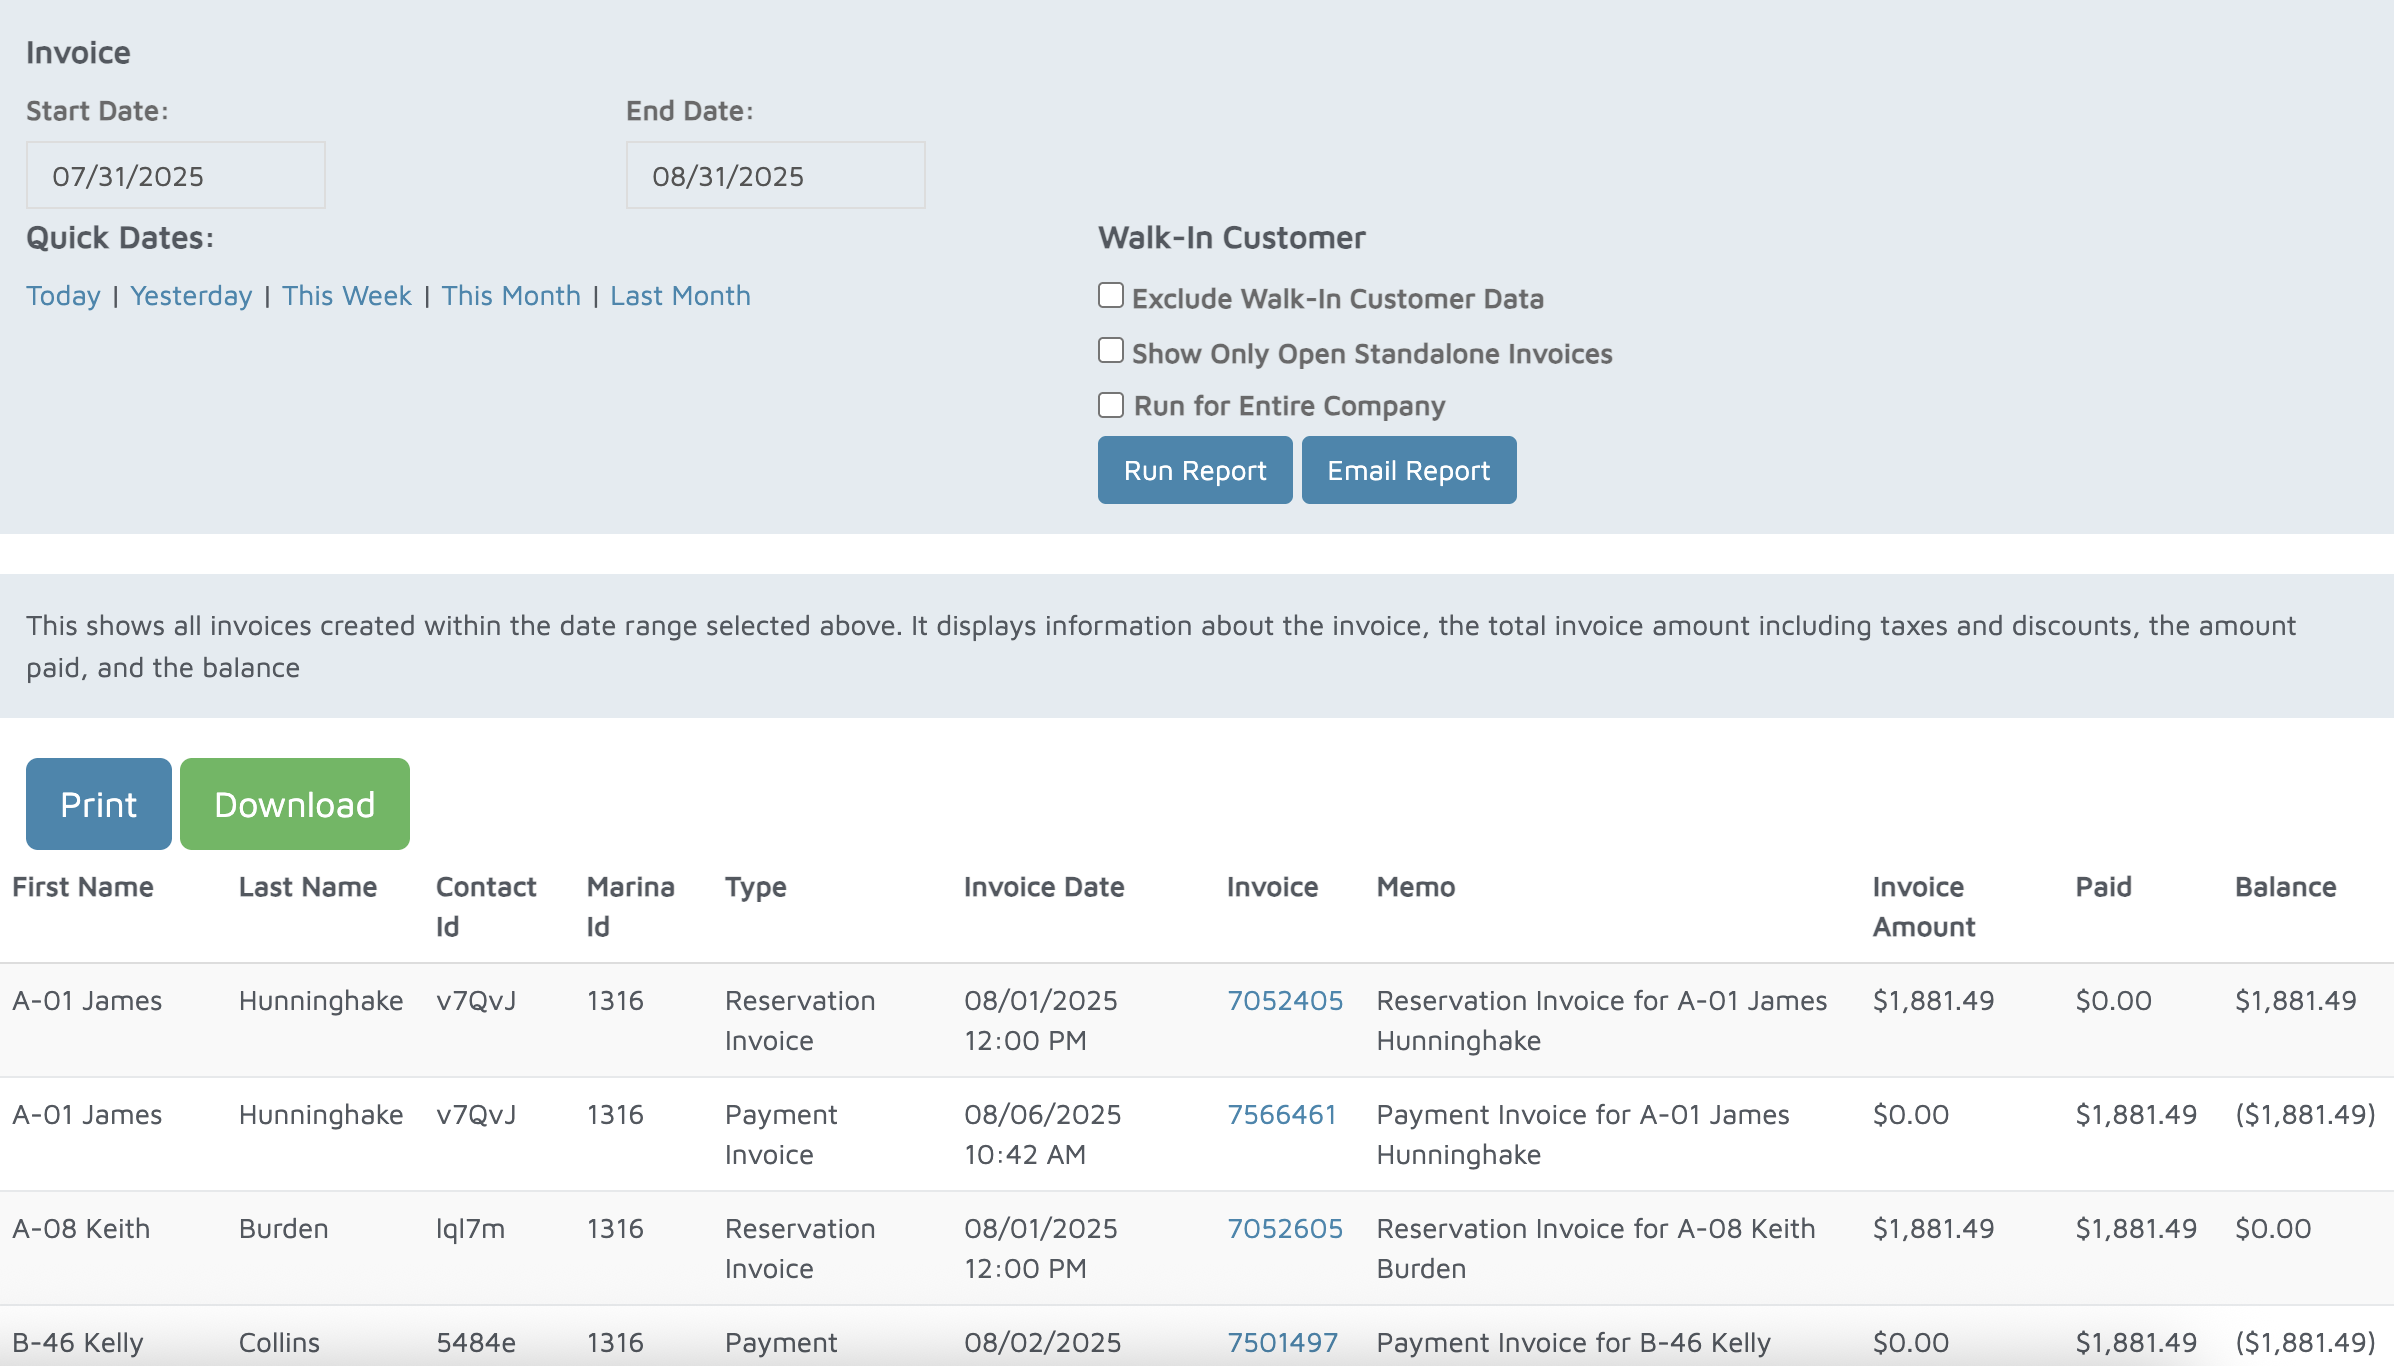Open payment invoice 7566461
Image resolution: width=2394 pixels, height=1366 pixels.
[x=1281, y=1115]
